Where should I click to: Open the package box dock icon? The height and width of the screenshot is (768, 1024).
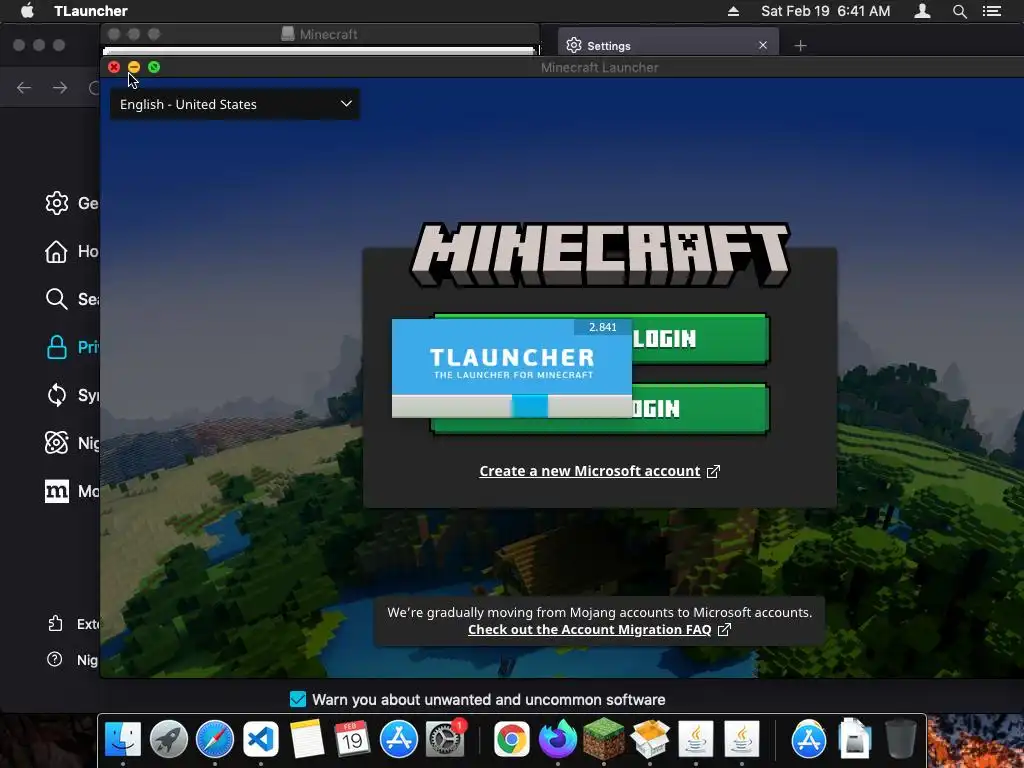coord(650,739)
